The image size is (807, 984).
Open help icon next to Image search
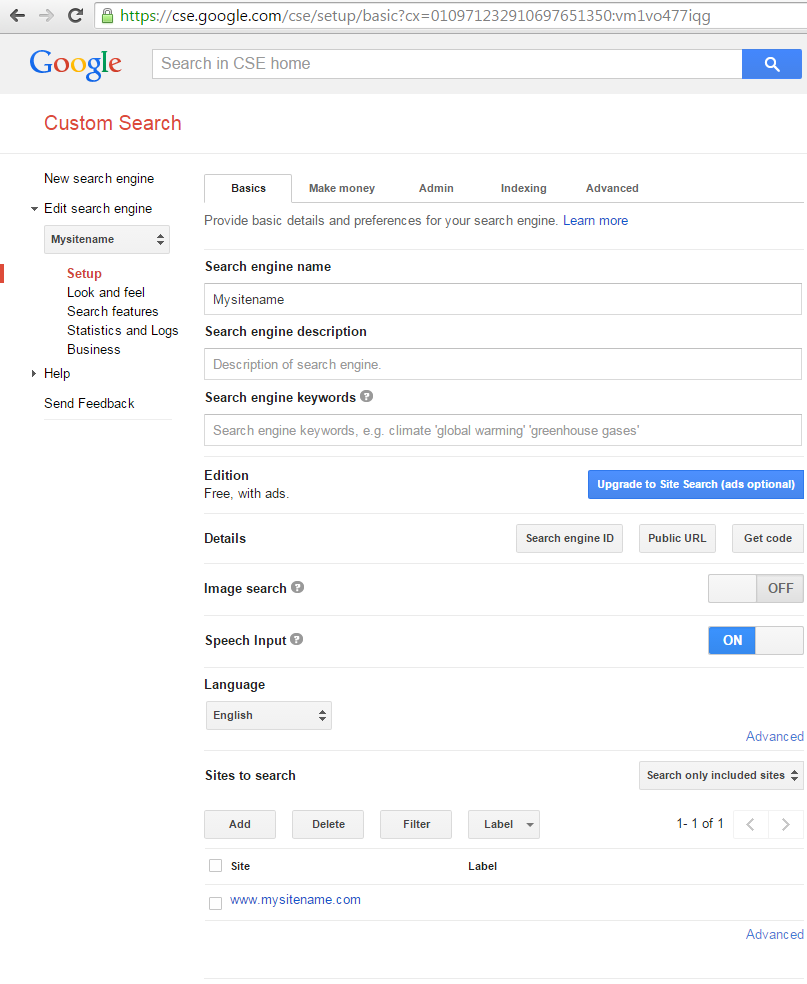coord(298,587)
